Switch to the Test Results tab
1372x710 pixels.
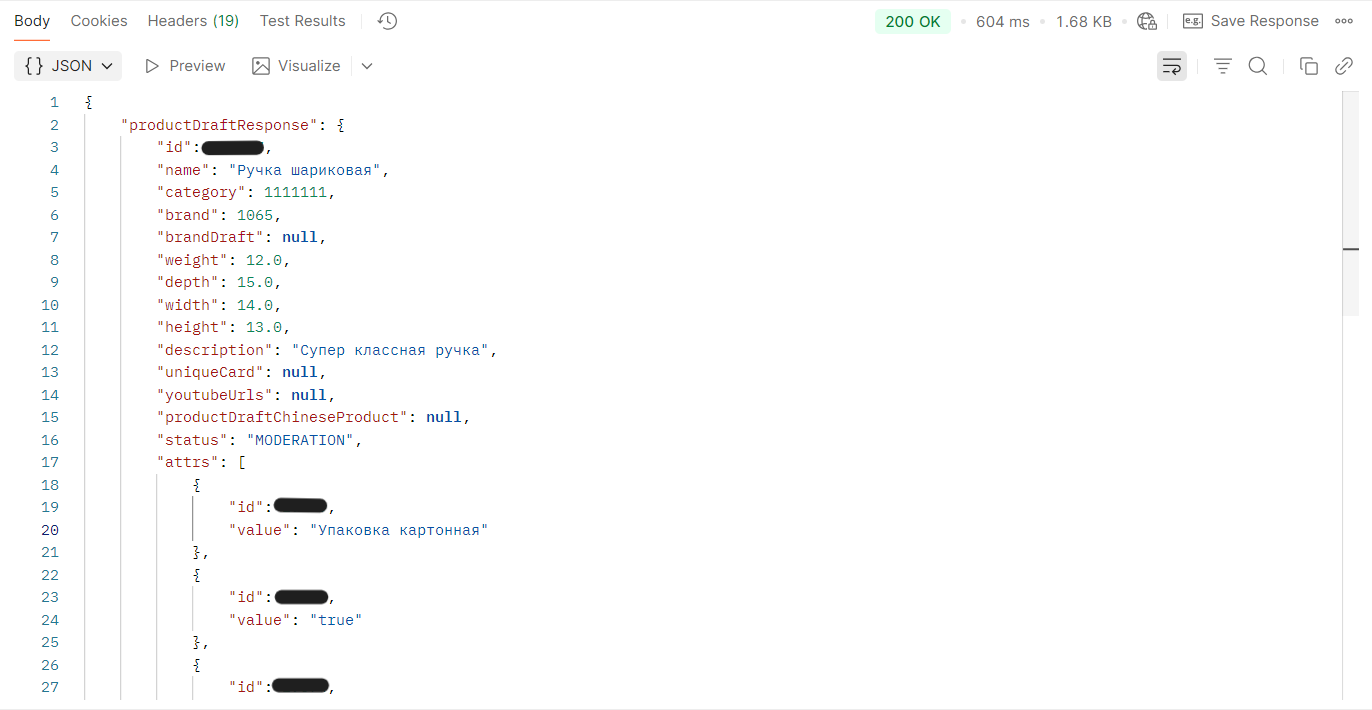click(x=302, y=21)
